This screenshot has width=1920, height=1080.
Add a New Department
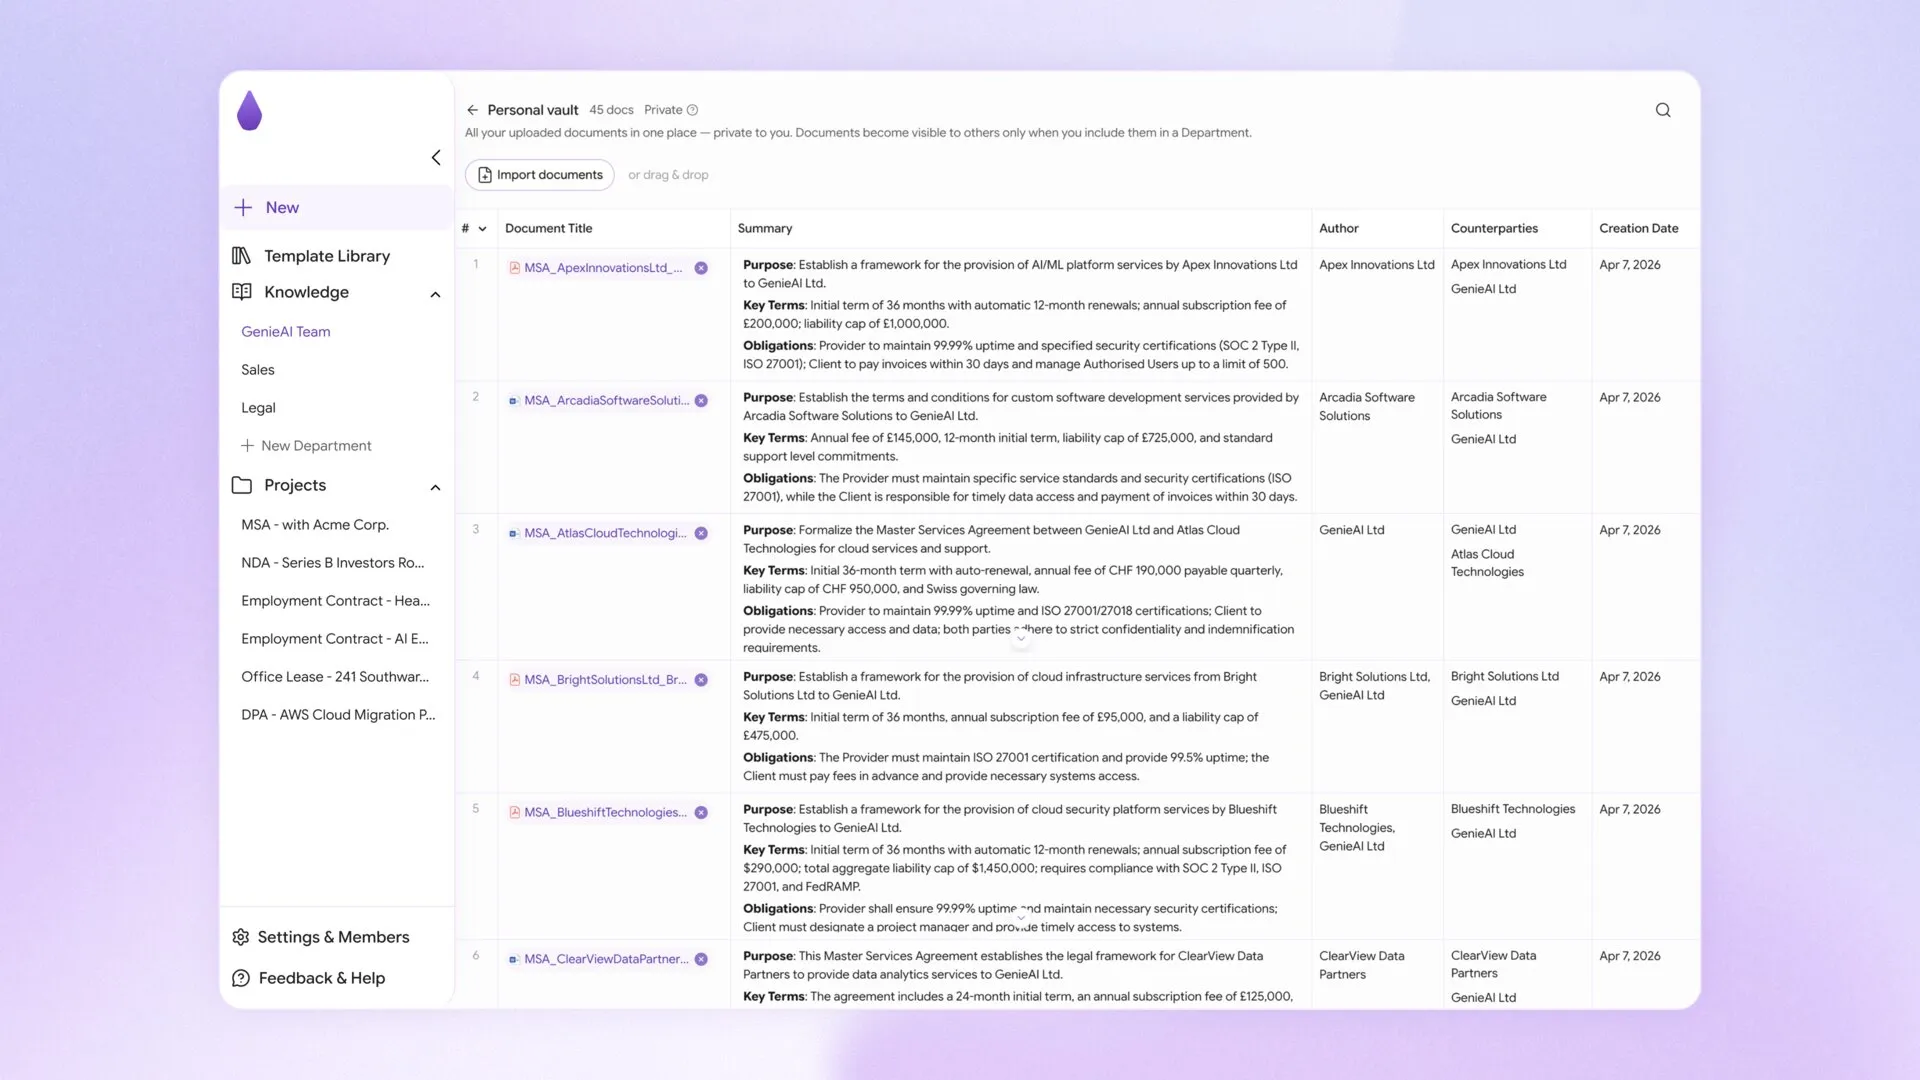tap(306, 446)
